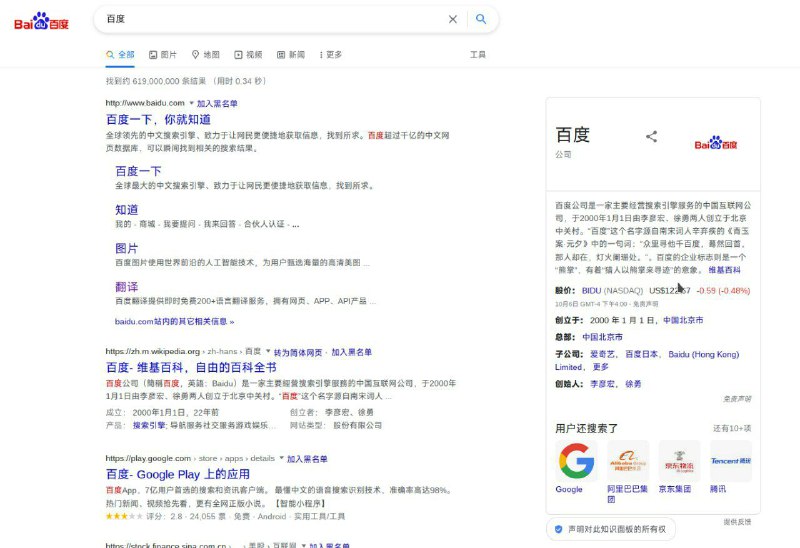Click 加入黑名单 beside Google Play result

tap(307, 459)
